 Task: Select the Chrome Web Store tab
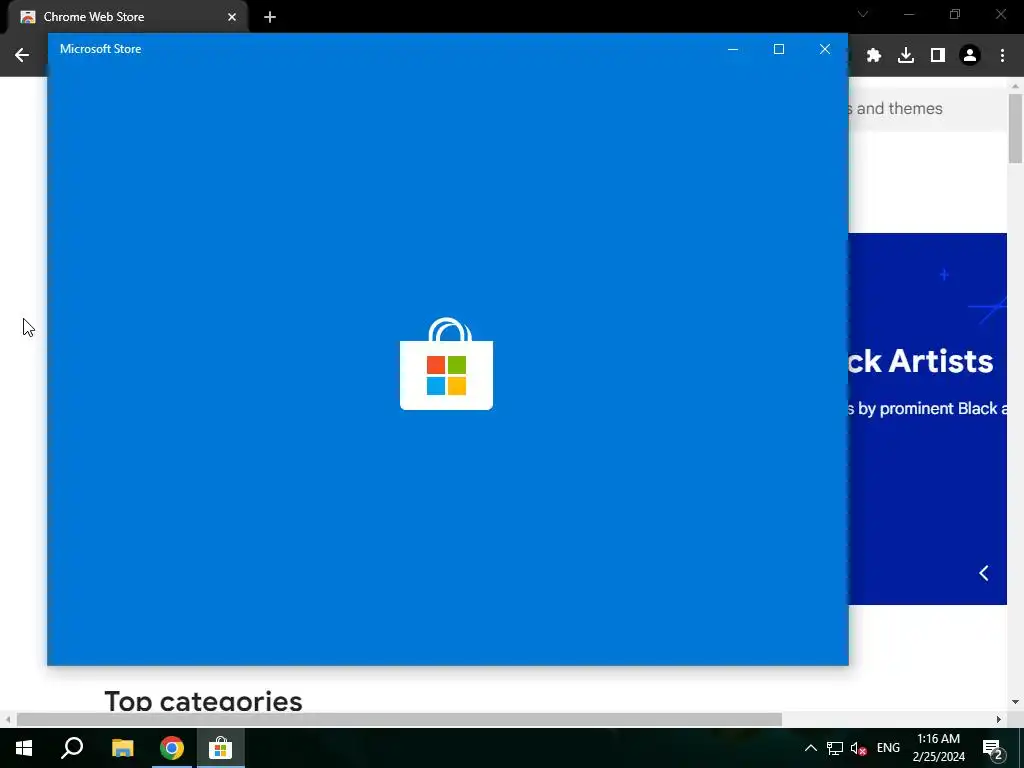tap(127, 17)
